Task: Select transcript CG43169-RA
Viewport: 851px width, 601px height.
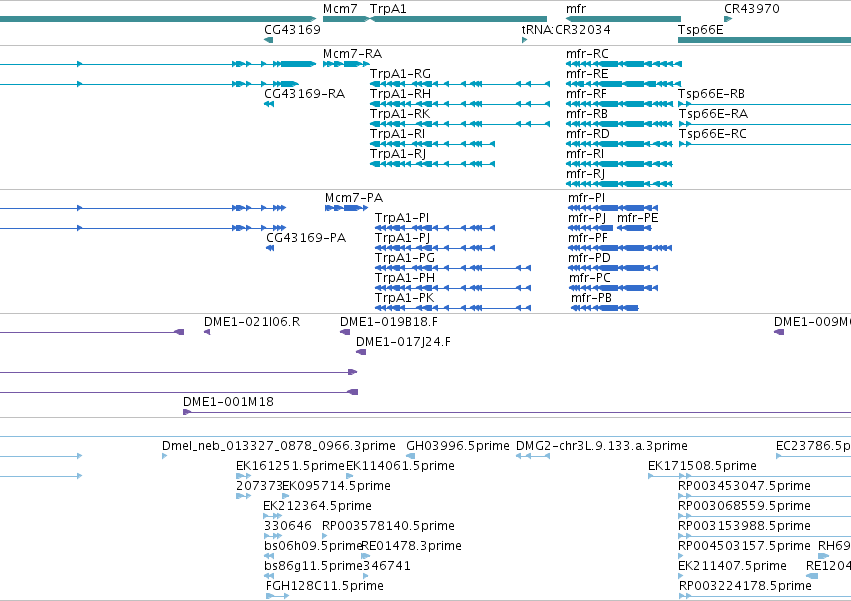Action: click(x=269, y=104)
